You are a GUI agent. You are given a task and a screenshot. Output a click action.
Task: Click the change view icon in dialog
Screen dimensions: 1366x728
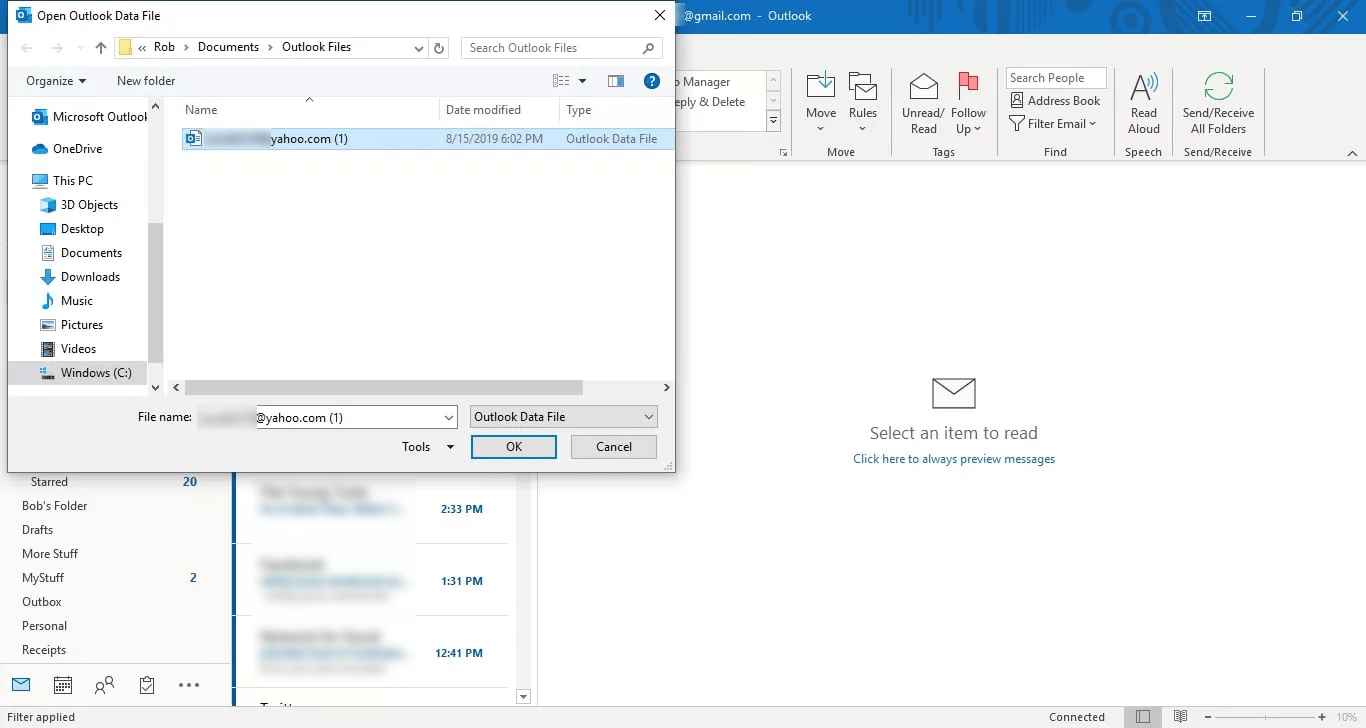(x=561, y=81)
